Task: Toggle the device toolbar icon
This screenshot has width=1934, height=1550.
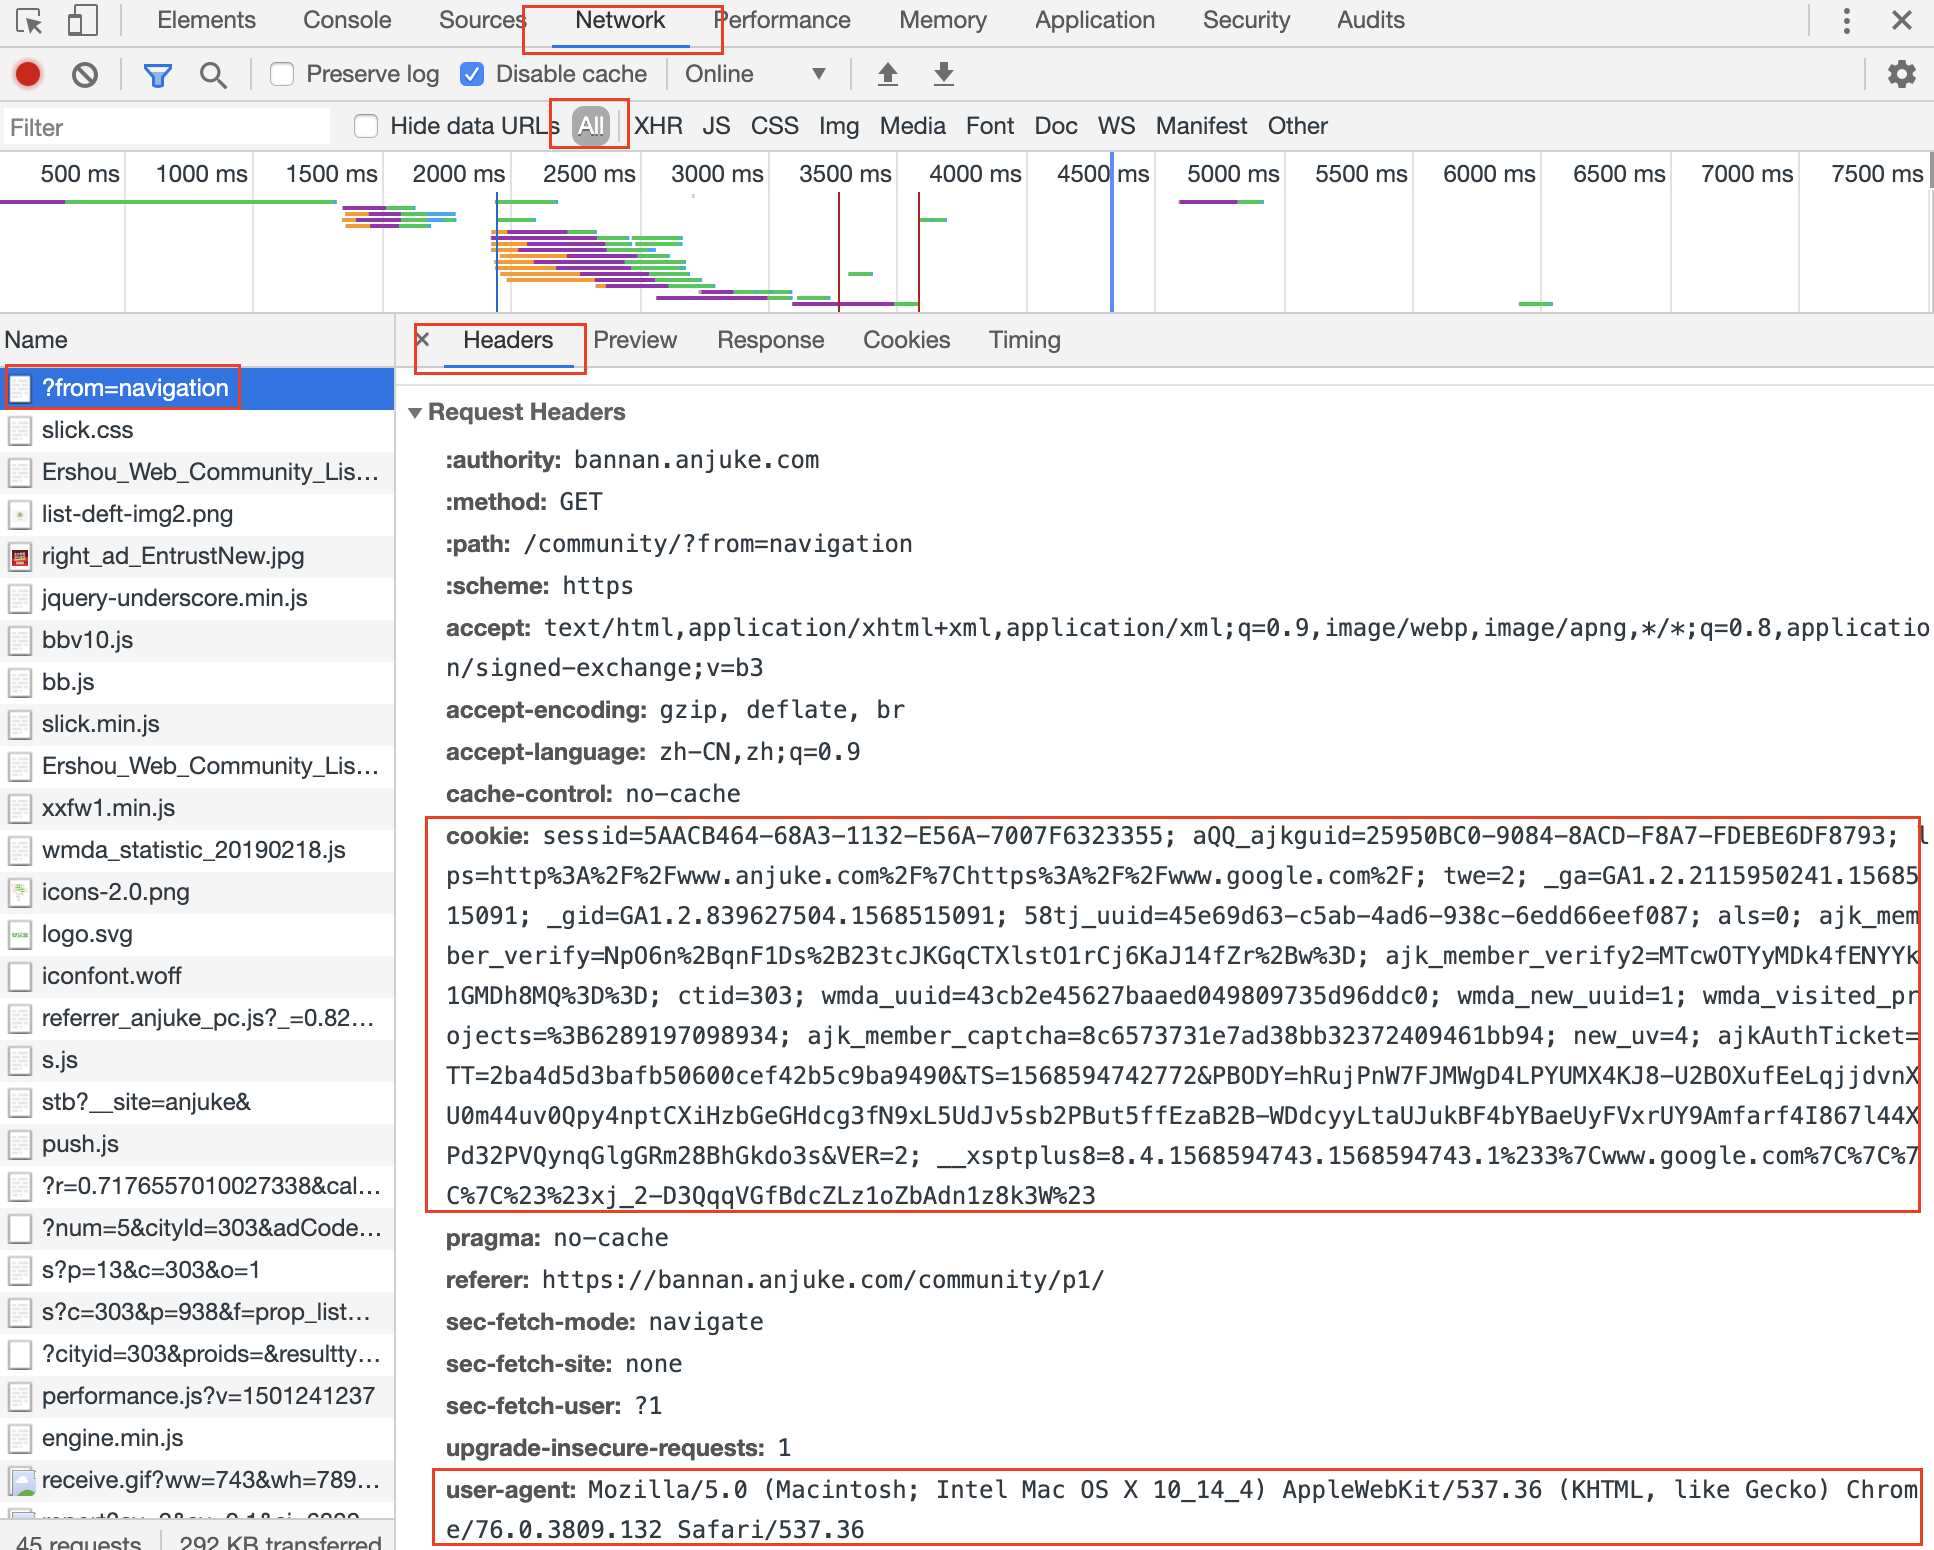Action: [82, 20]
